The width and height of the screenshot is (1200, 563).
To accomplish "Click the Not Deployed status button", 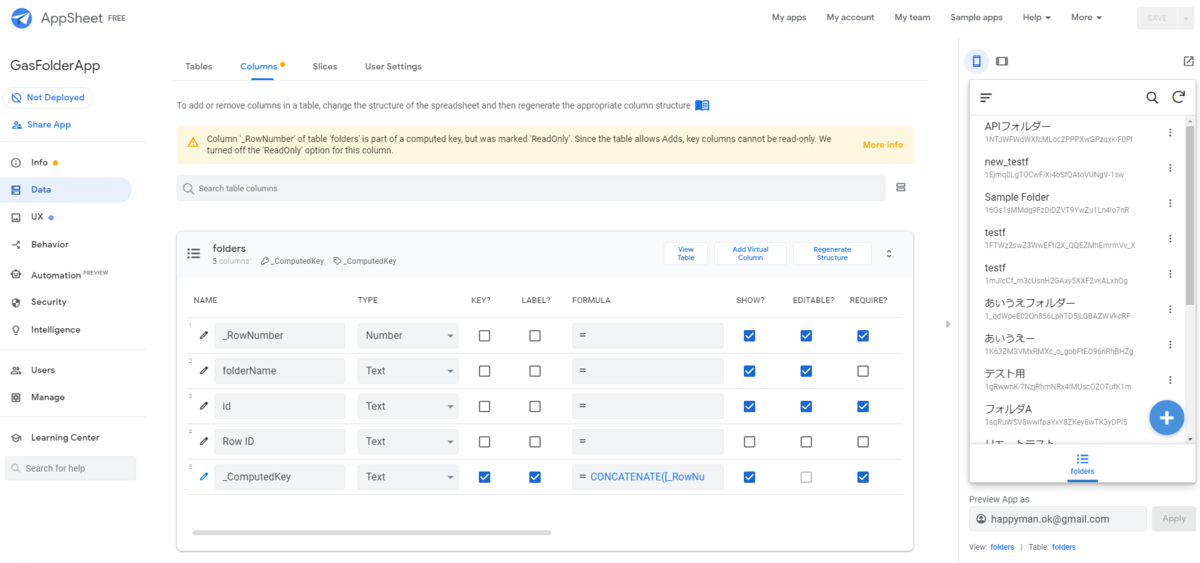I will pyautogui.click(x=48, y=97).
